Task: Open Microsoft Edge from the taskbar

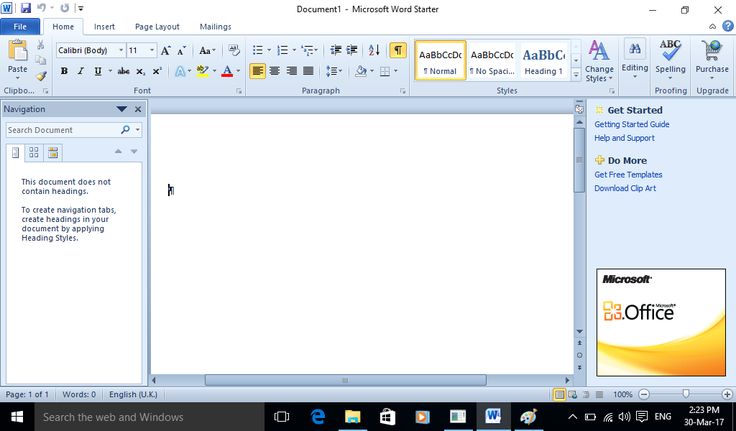Action: (x=318, y=416)
